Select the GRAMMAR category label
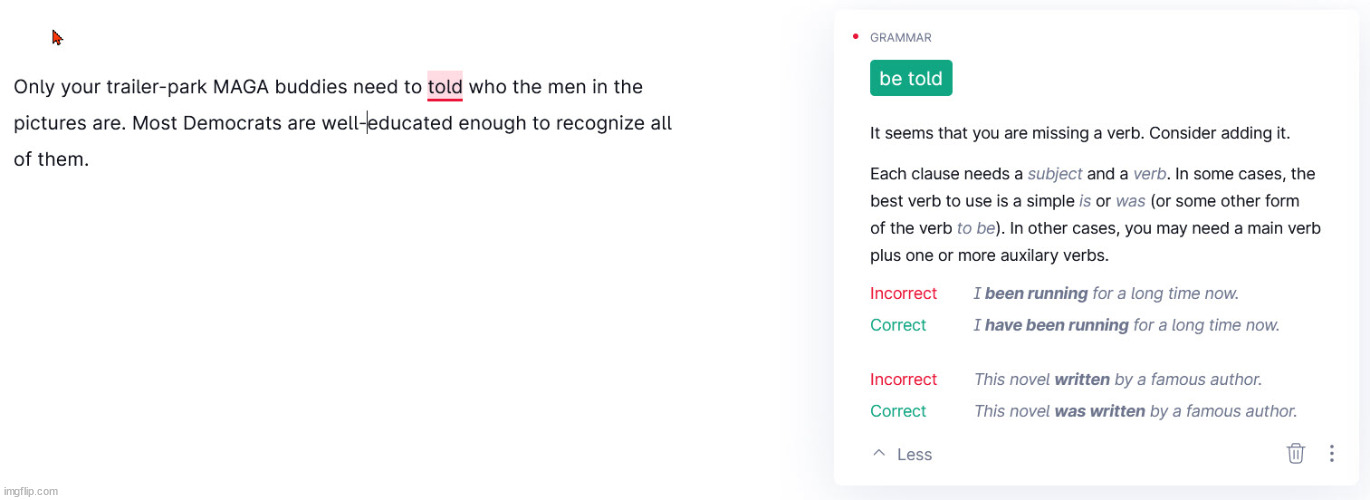 coord(900,38)
